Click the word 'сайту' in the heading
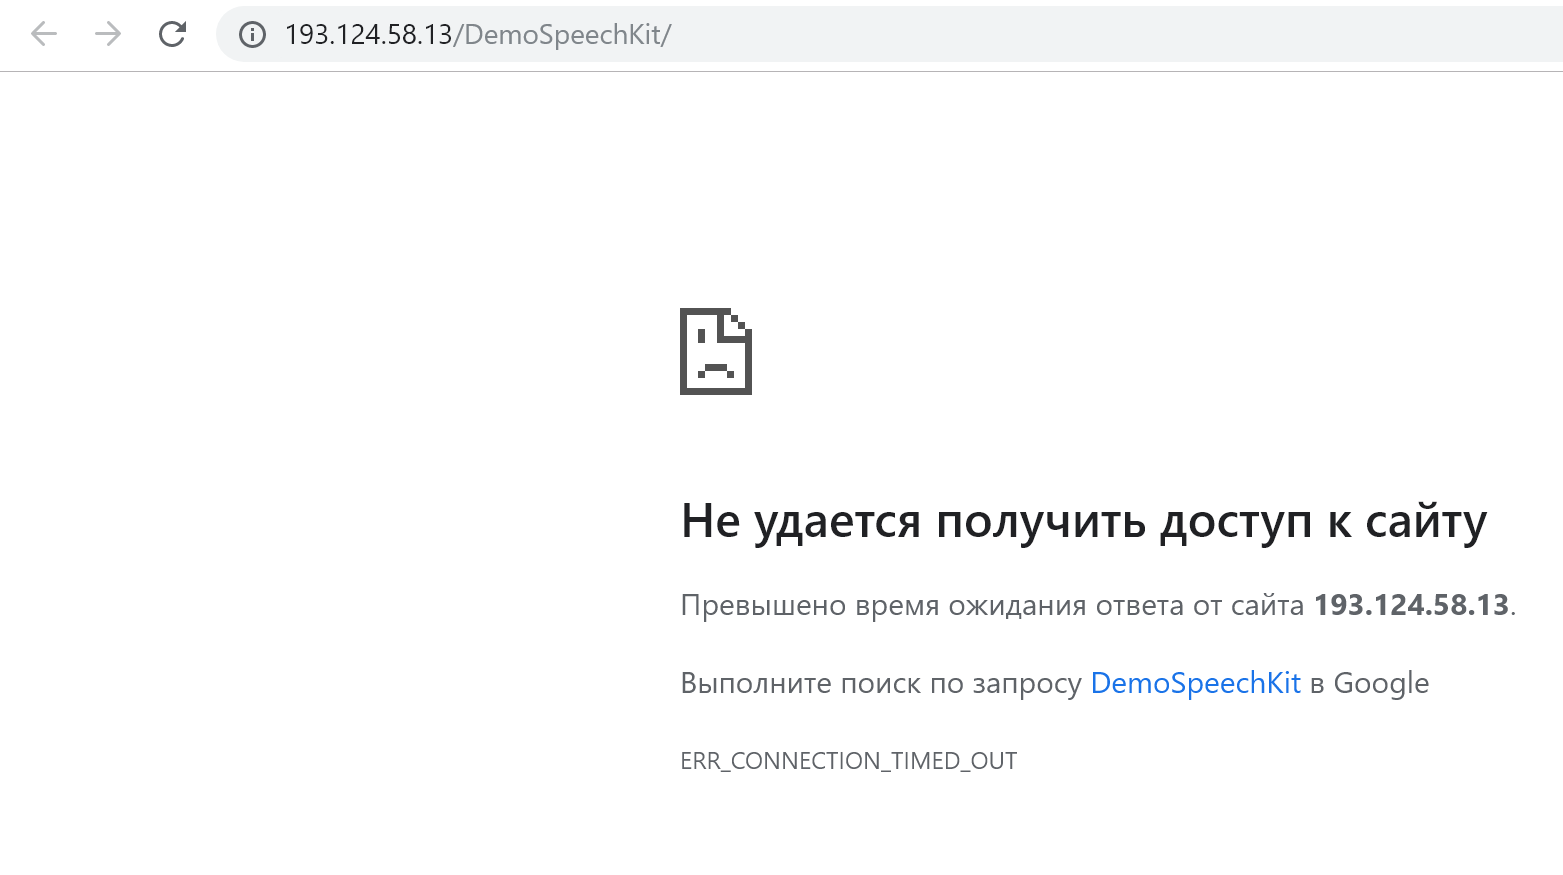1563x875 pixels. [x=1426, y=522]
